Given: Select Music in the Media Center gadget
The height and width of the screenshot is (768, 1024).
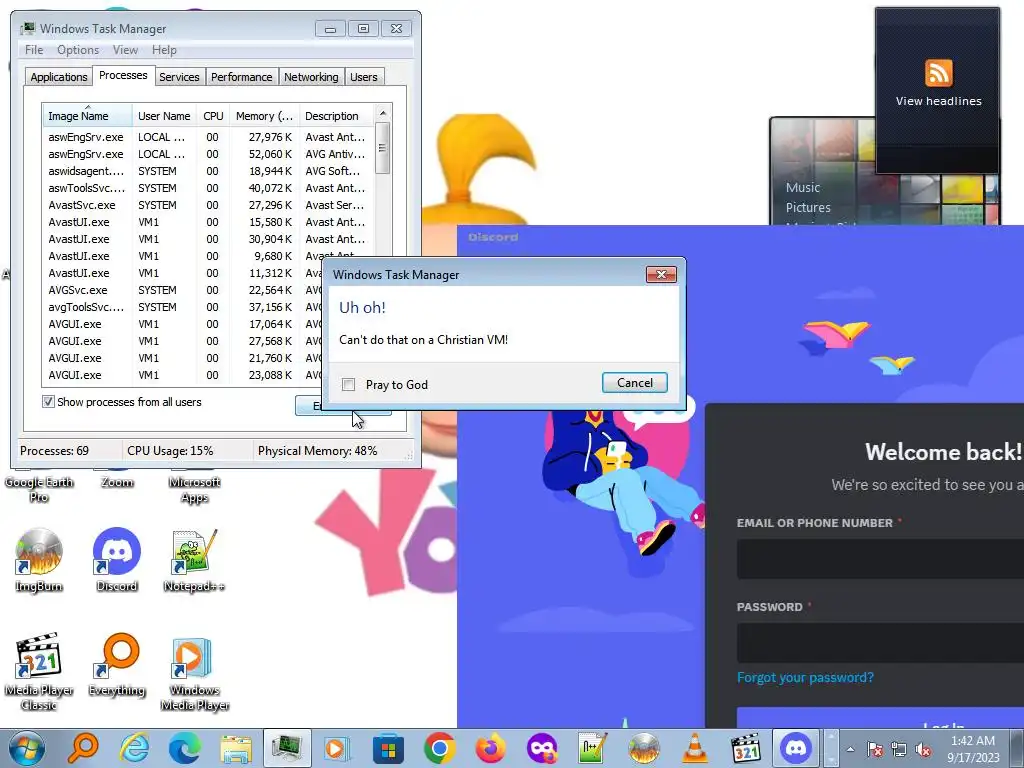Looking at the screenshot, I should pyautogui.click(x=803, y=187).
